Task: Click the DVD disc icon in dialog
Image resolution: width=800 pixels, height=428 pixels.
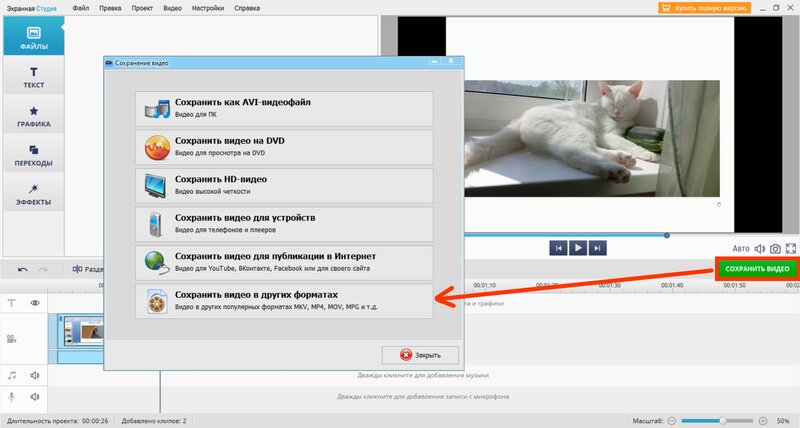Action: pos(157,147)
